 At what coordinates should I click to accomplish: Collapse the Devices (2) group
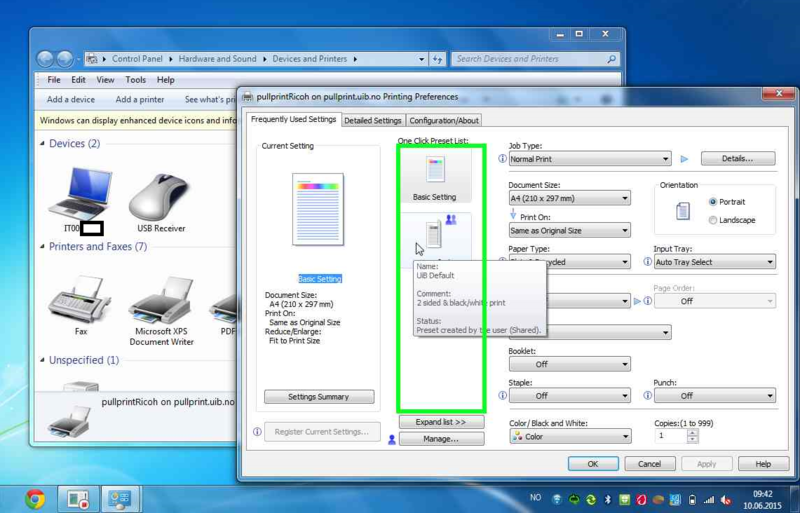coord(42,144)
